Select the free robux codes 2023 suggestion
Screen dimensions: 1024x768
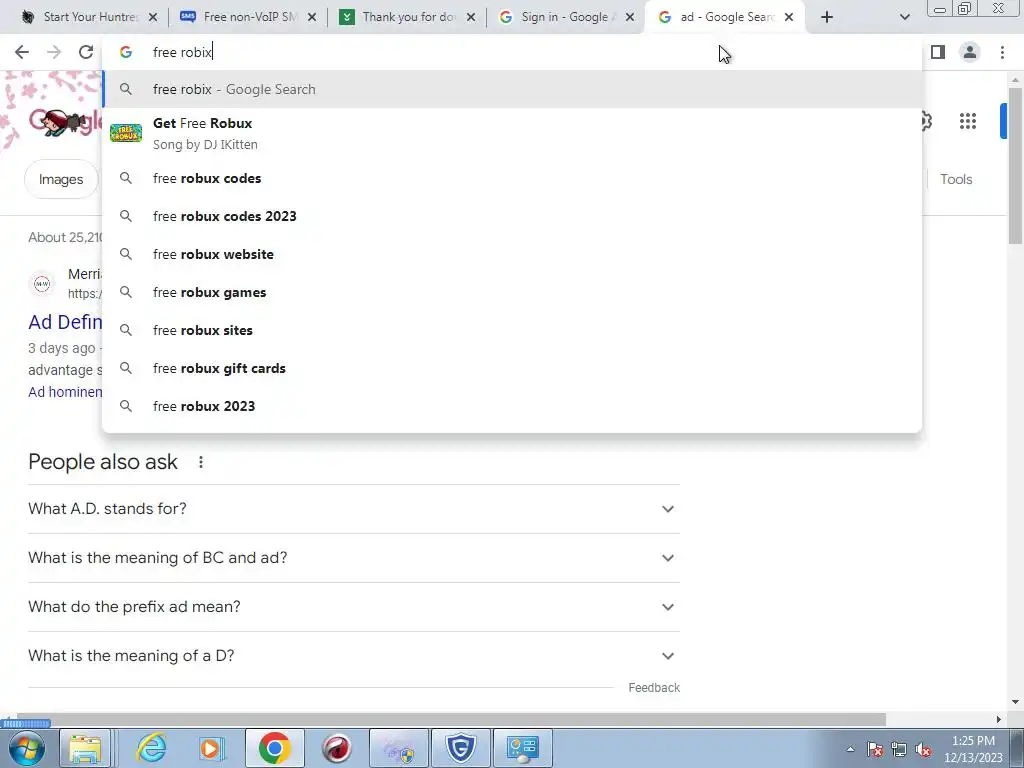coord(512,216)
